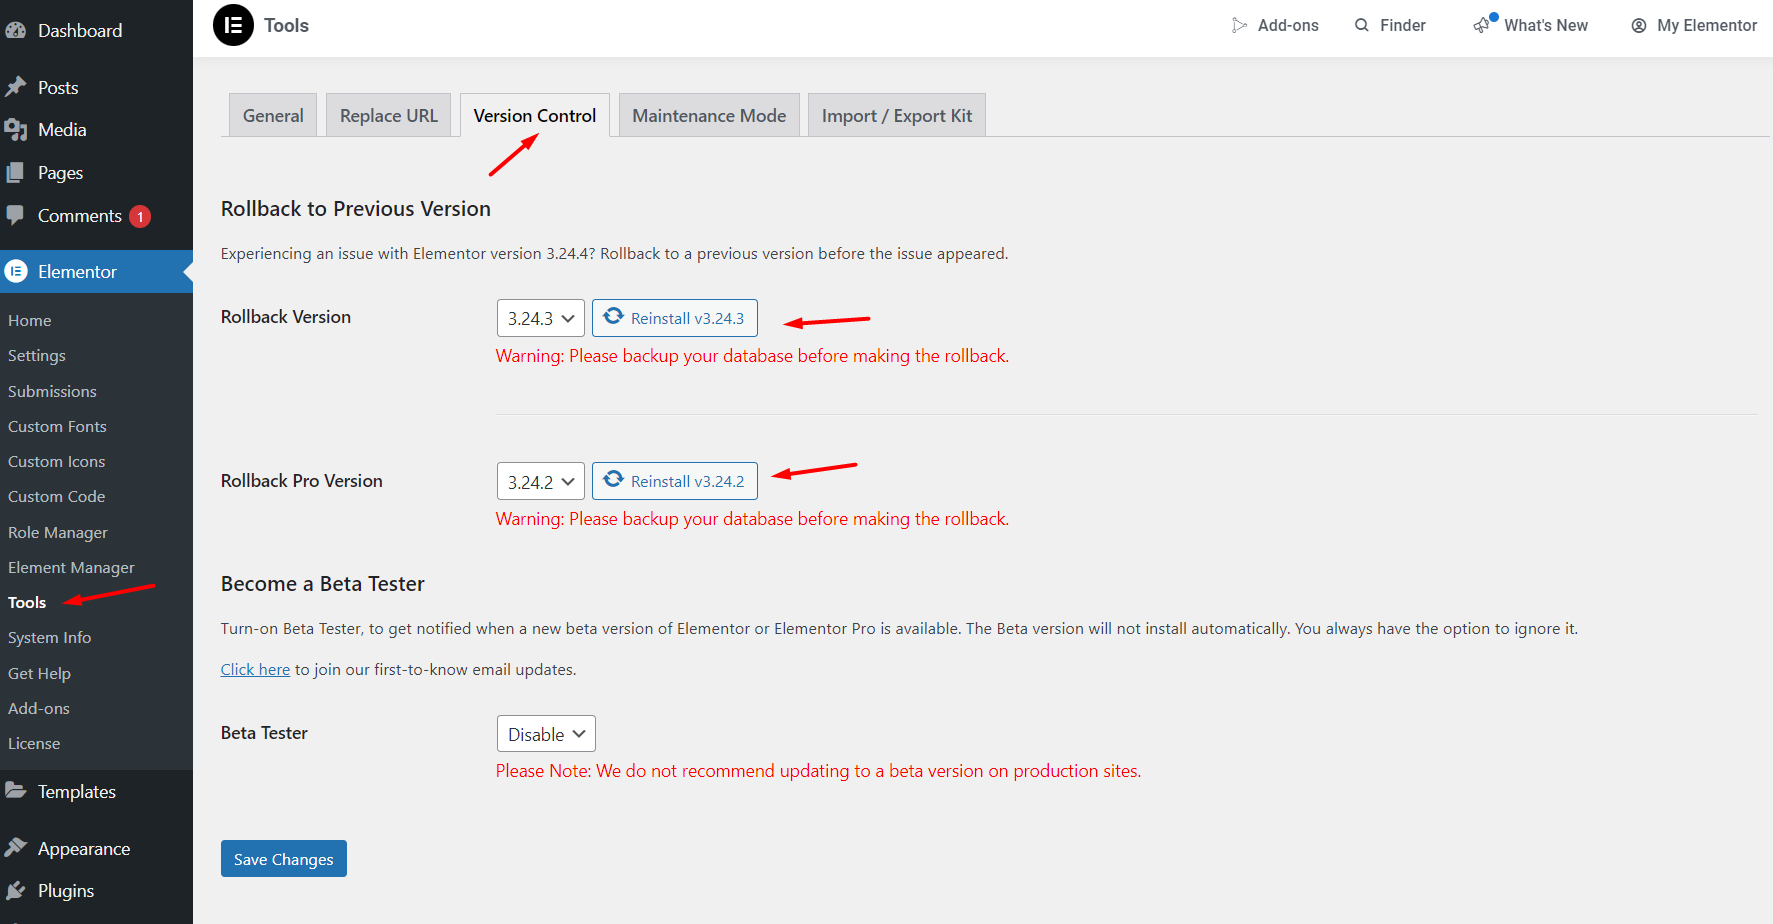Click the Finder magnifier icon
The height and width of the screenshot is (924, 1773).
pyautogui.click(x=1362, y=25)
